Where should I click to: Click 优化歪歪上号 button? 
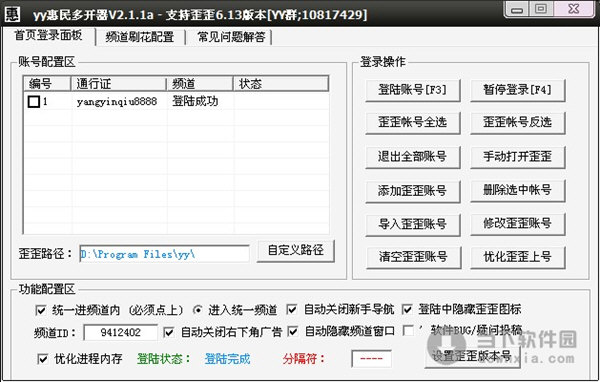tap(517, 257)
